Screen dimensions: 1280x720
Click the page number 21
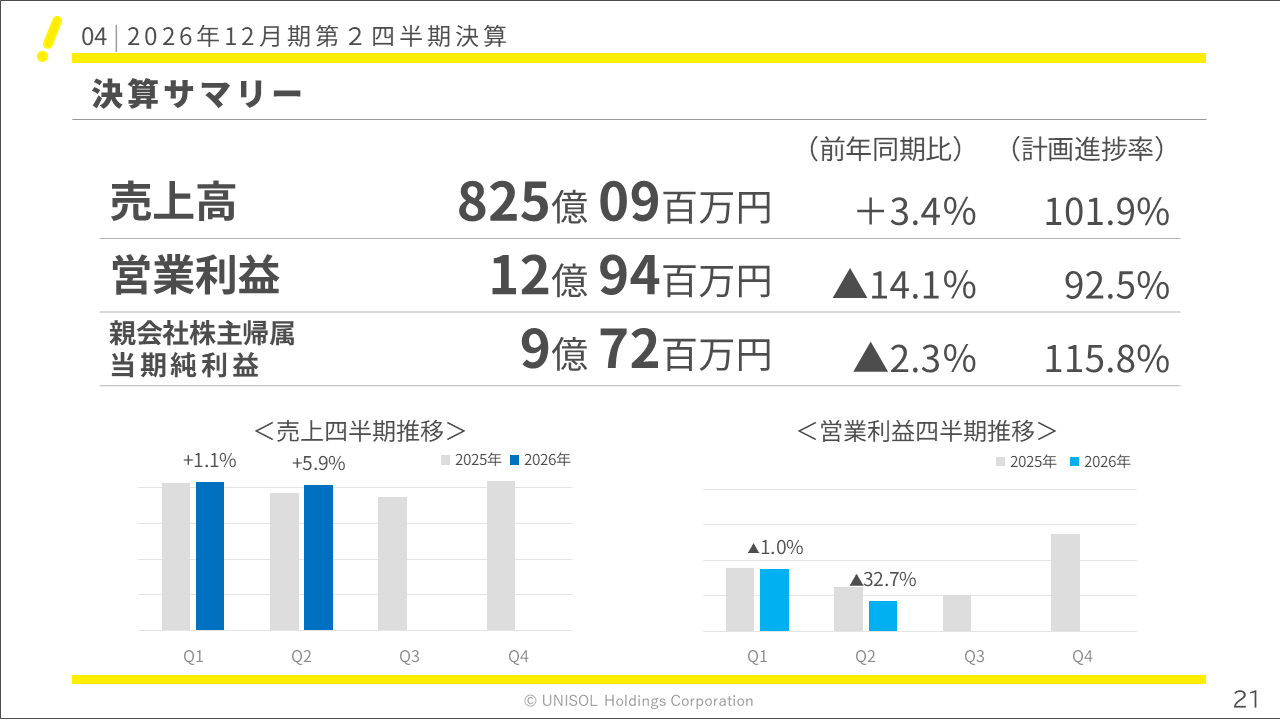tap(1246, 698)
